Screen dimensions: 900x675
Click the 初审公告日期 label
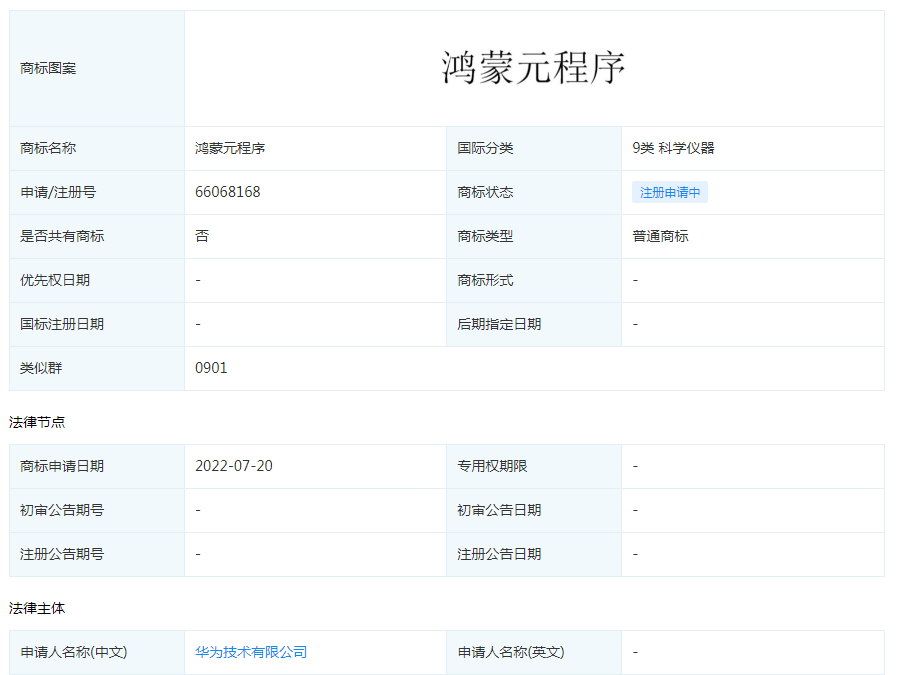[499, 510]
